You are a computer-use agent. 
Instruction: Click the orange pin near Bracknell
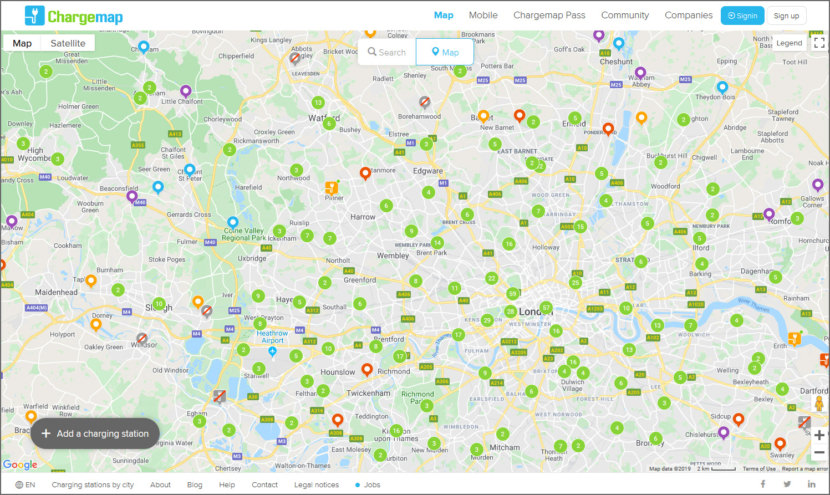click(x=31, y=417)
